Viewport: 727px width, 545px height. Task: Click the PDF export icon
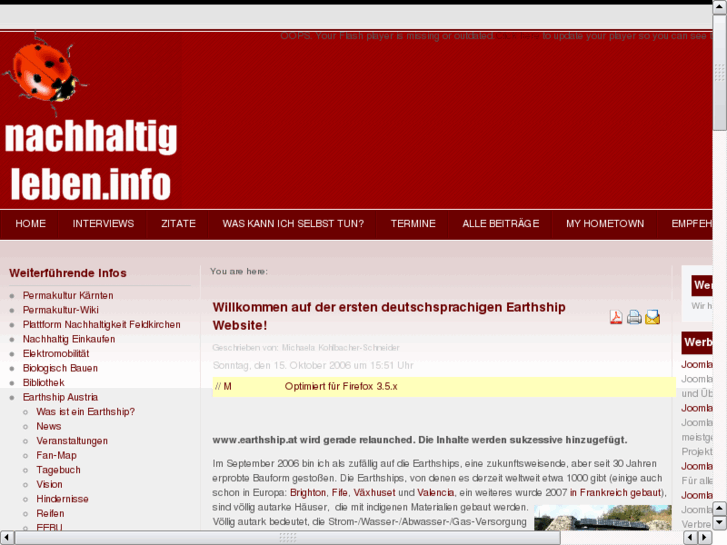click(x=616, y=317)
